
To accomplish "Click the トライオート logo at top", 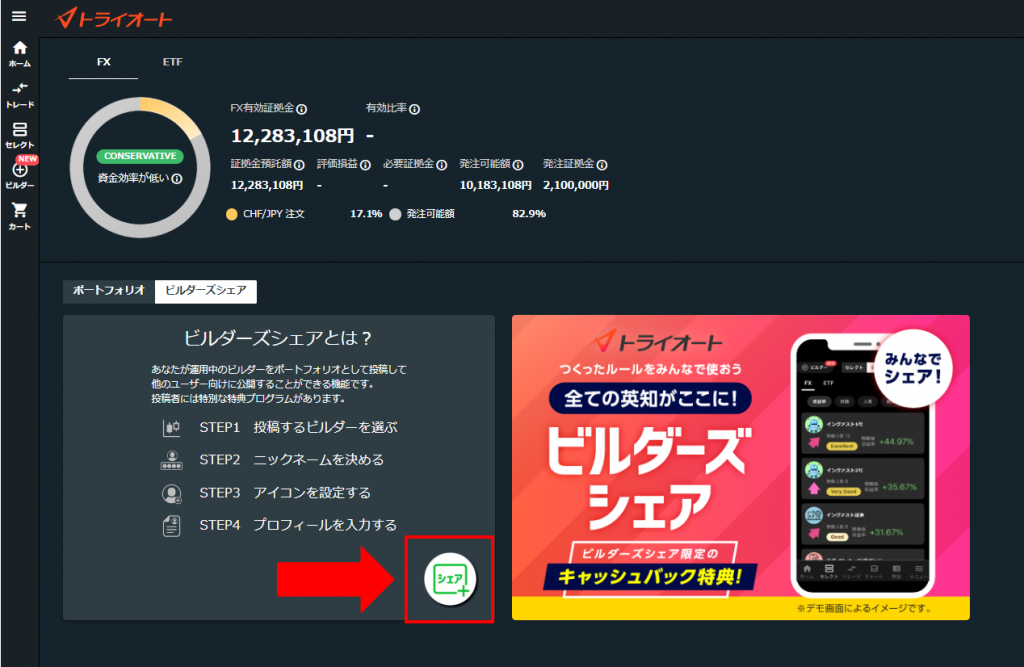I will pyautogui.click(x=114, y=18).
